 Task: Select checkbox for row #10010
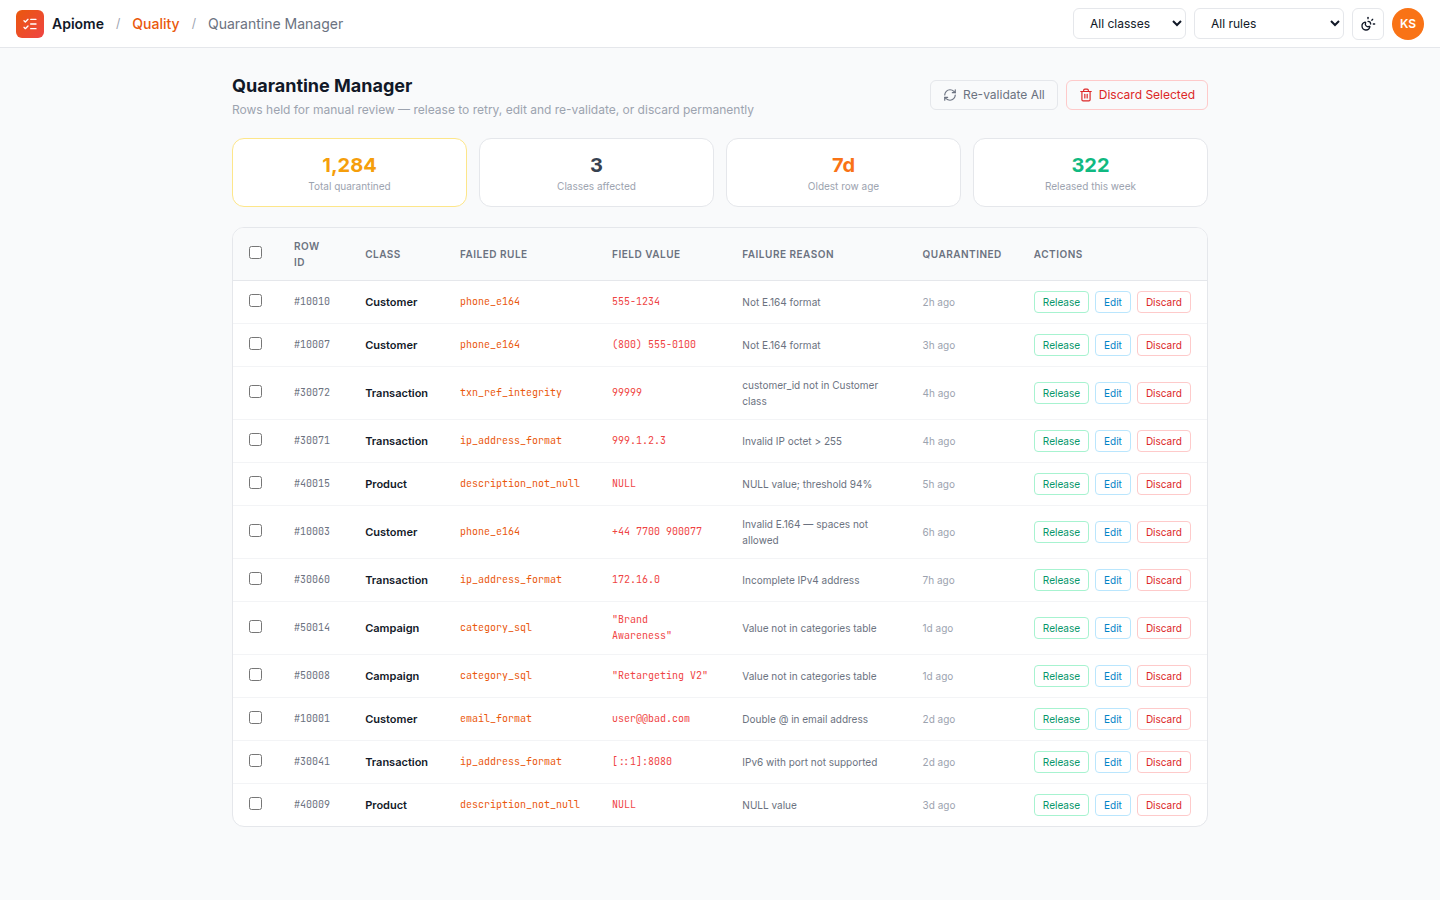click(256, 301)
